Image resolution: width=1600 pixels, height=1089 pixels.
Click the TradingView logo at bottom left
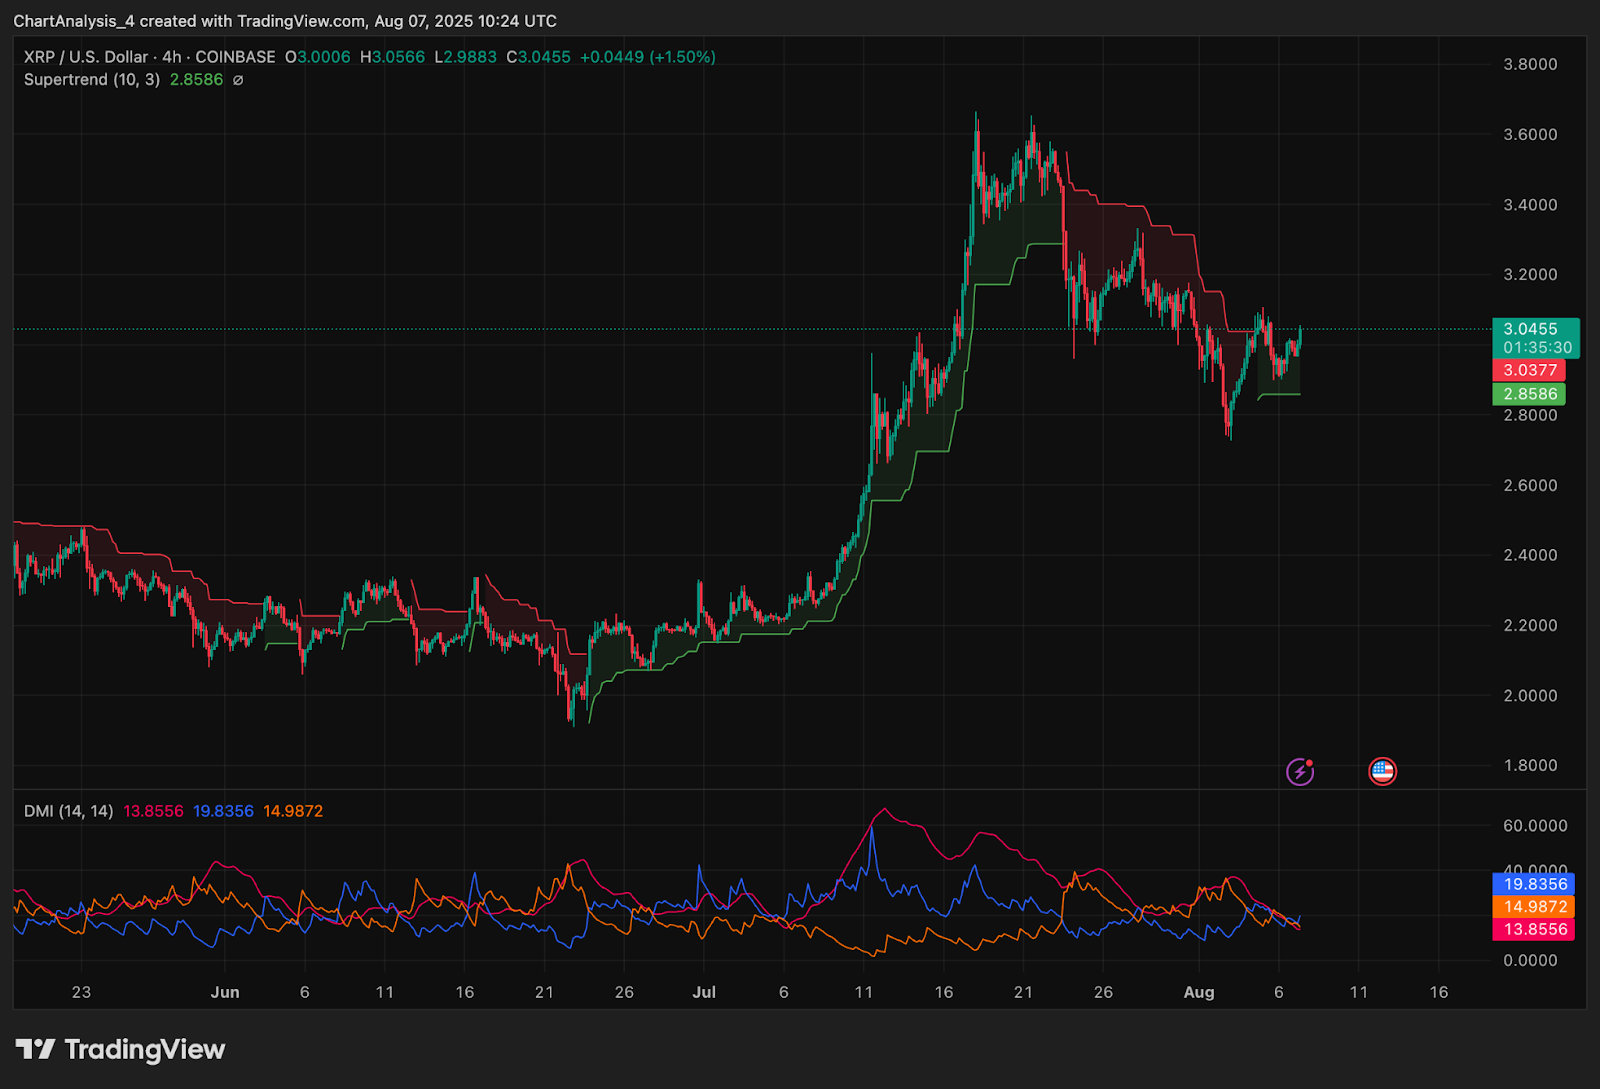(120, 1049)
